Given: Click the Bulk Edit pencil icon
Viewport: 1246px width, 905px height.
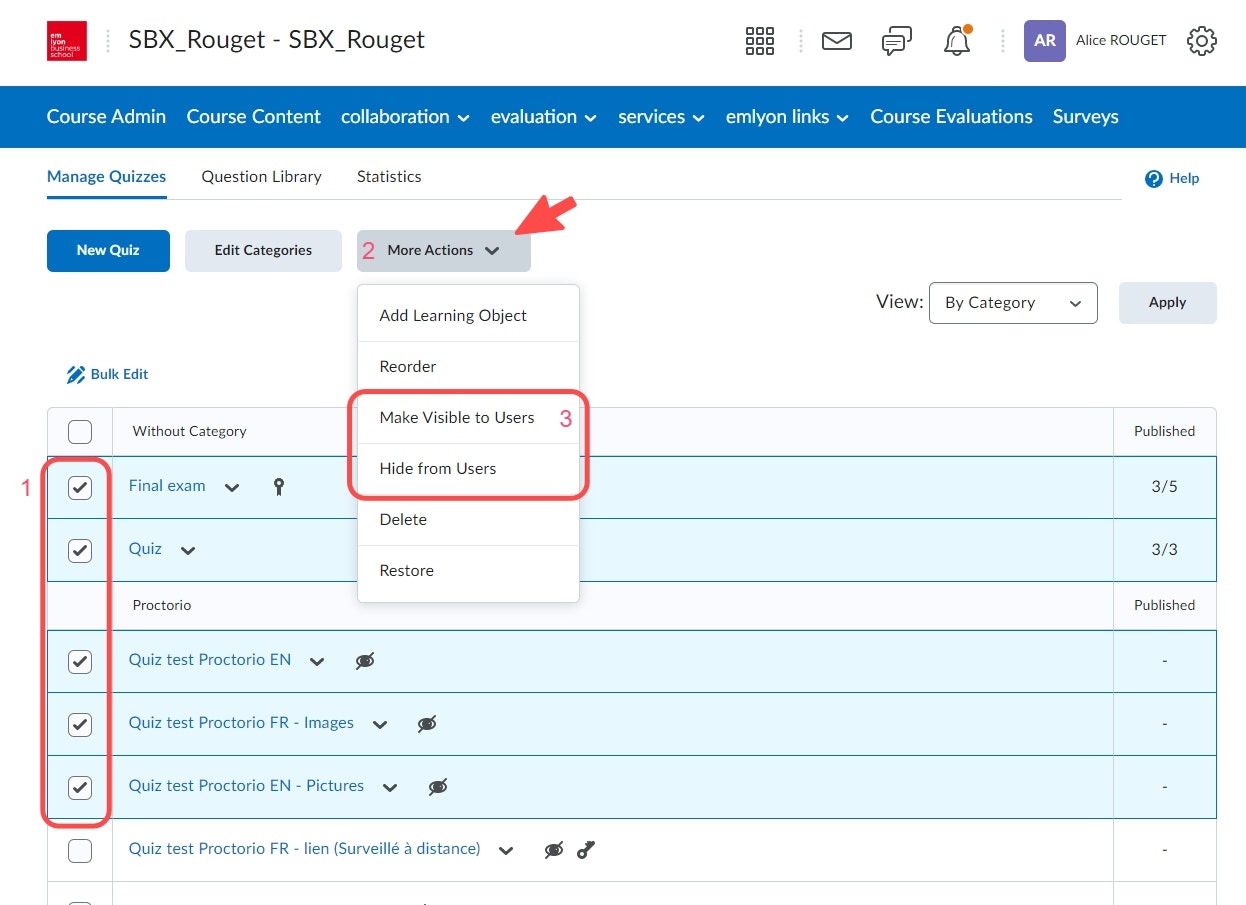Looking at the screenshot, I should pos(76,375).
